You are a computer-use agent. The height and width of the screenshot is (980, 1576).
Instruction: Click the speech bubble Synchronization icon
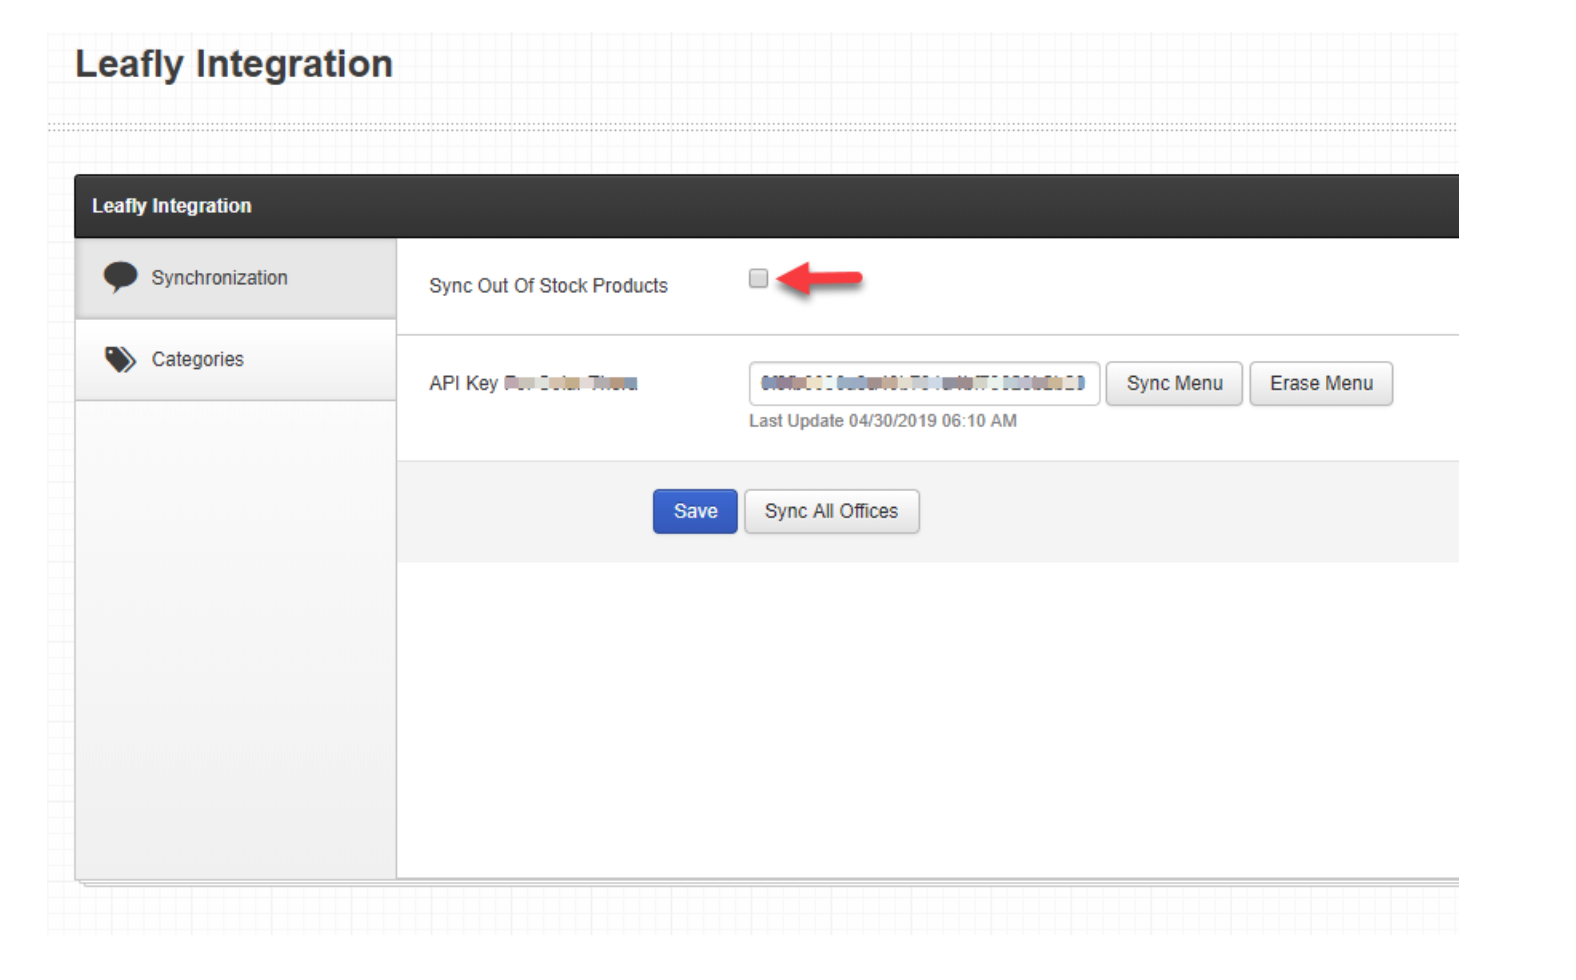point(120,277)
